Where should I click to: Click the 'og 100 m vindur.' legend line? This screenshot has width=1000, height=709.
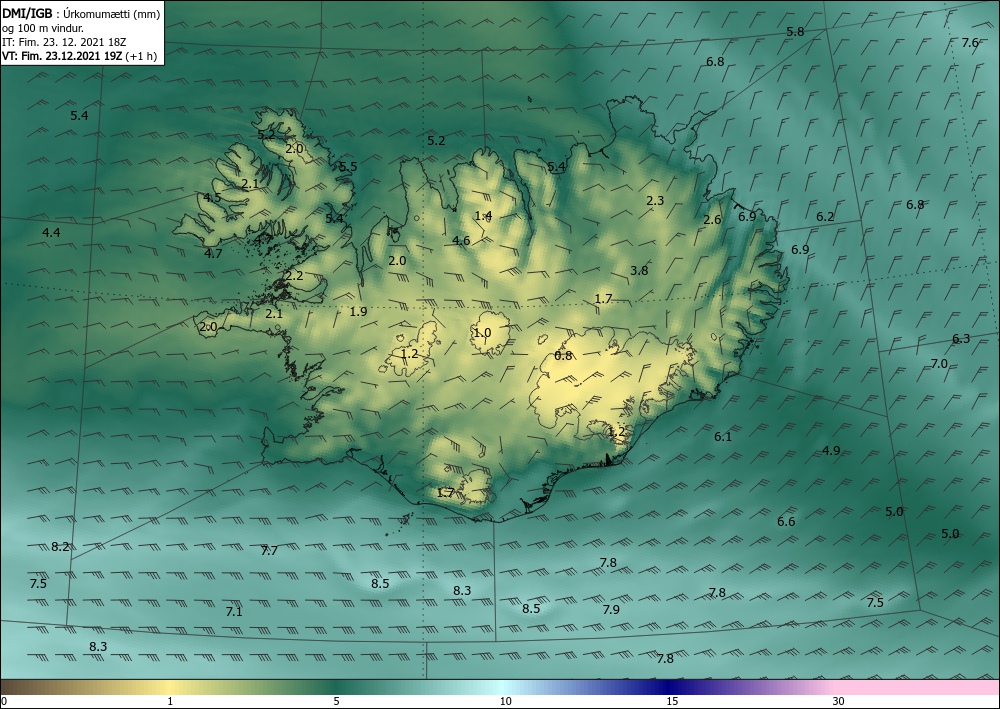coord(43,28)
